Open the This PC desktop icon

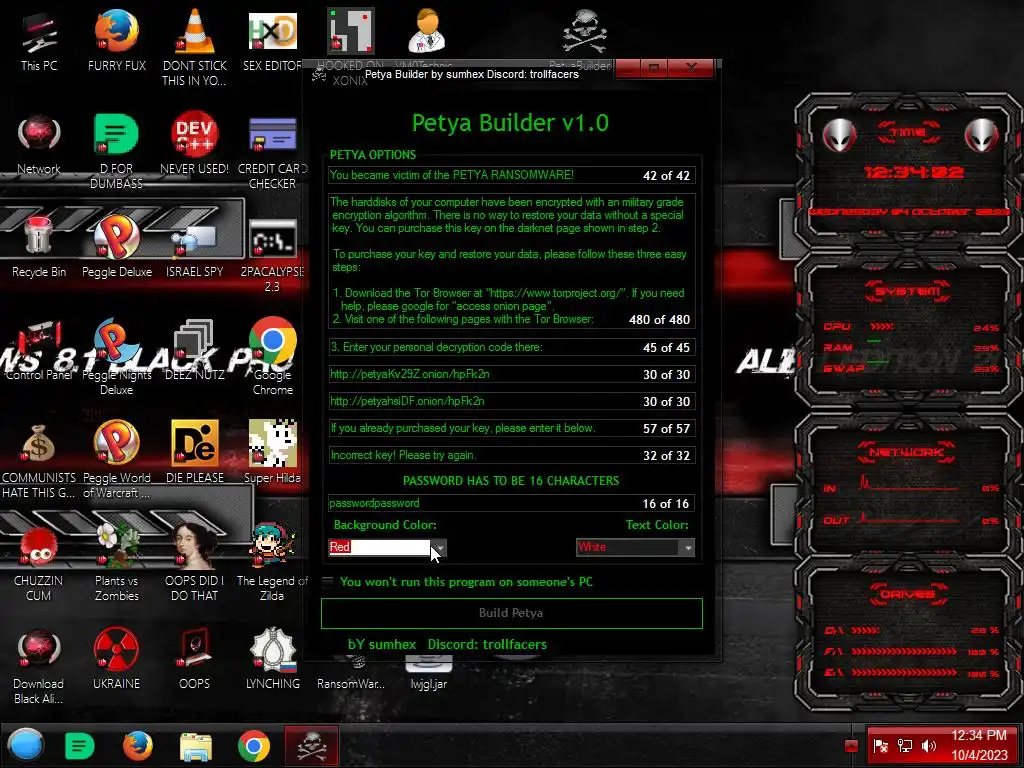click(x=39, y=40)
